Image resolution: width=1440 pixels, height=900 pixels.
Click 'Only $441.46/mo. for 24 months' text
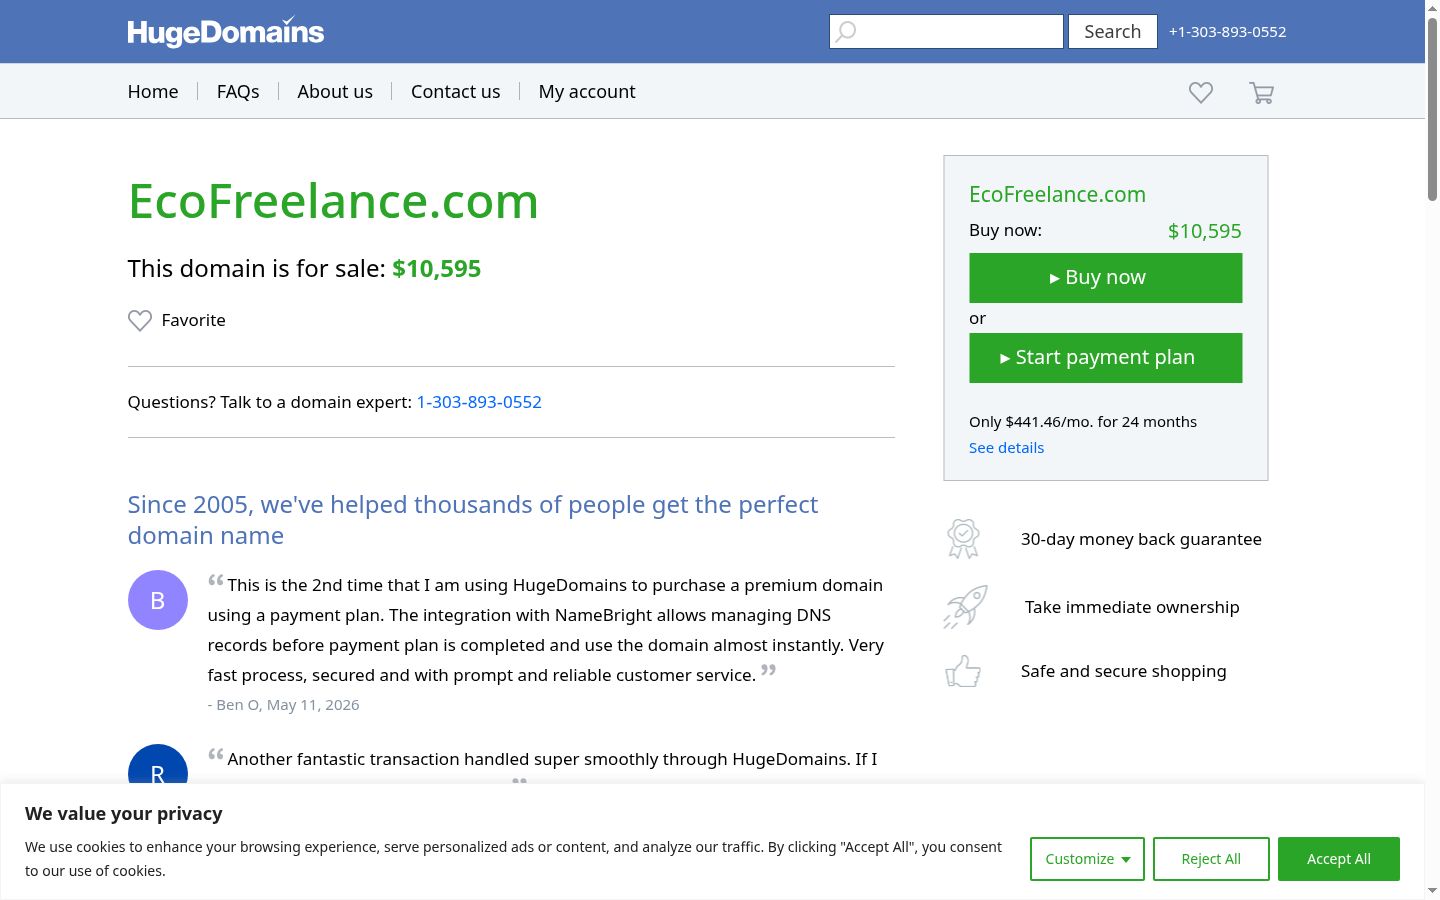(x=1083, y=422)
